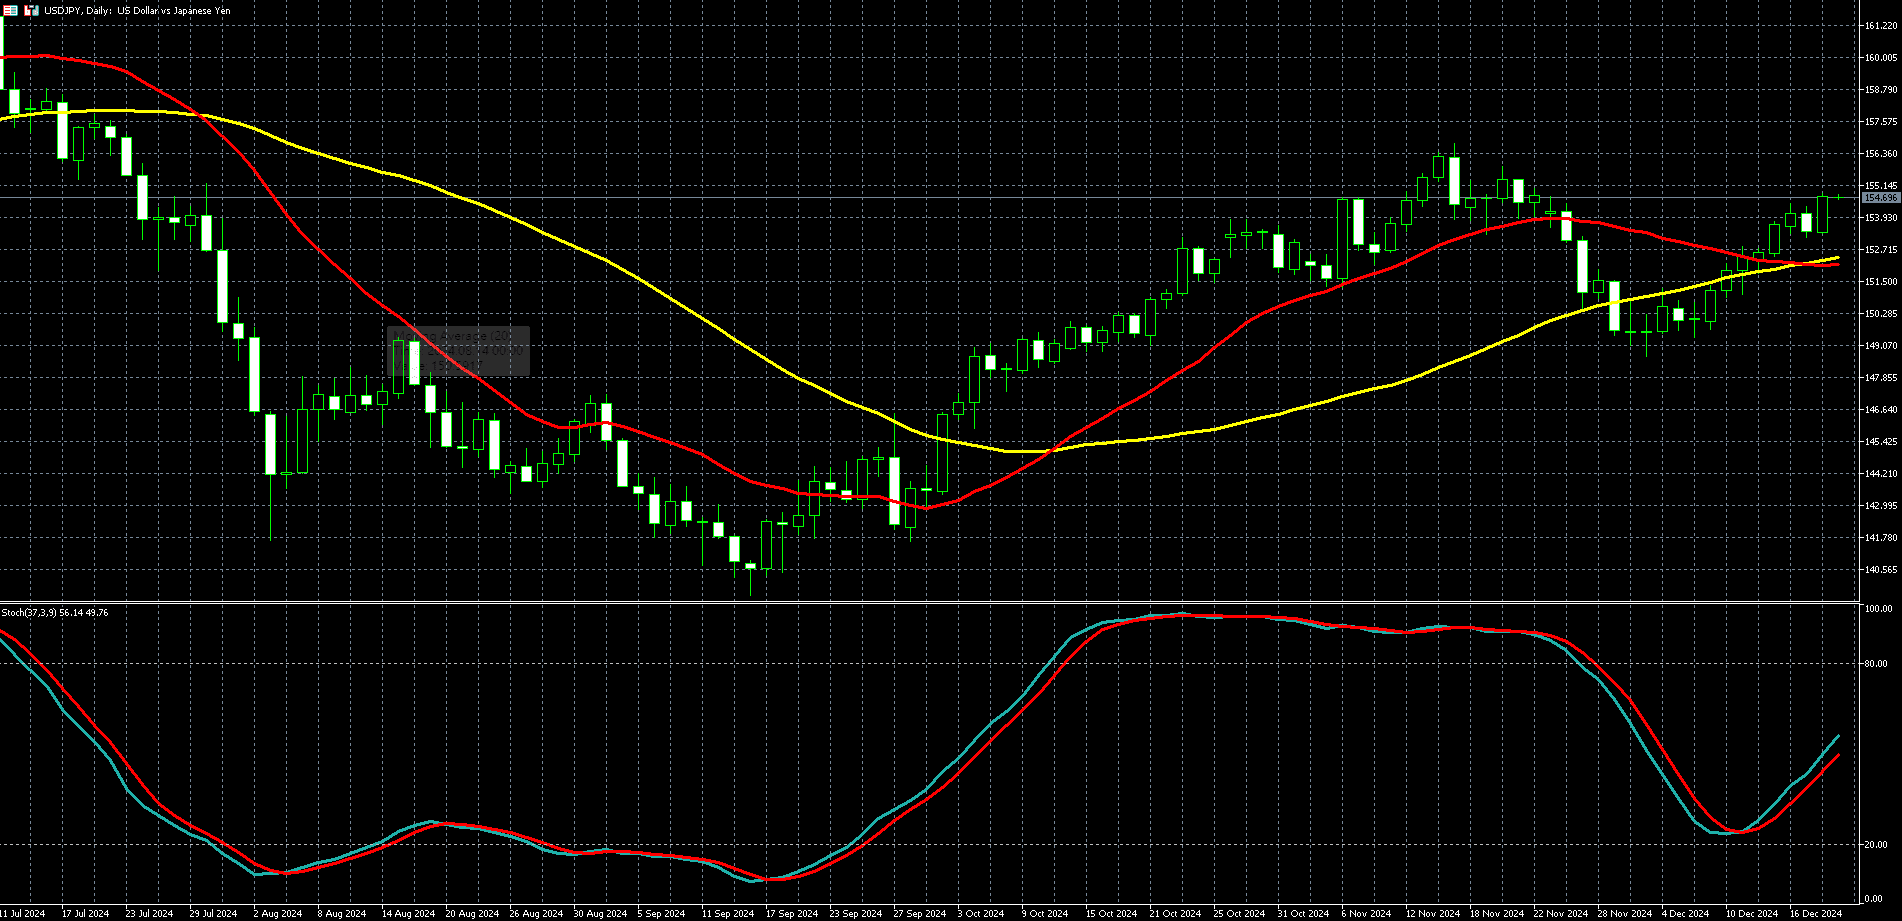Click the 12 Nov 2024 date label
Screen dimensions: 1902x921
click(x=1432, y=913)
